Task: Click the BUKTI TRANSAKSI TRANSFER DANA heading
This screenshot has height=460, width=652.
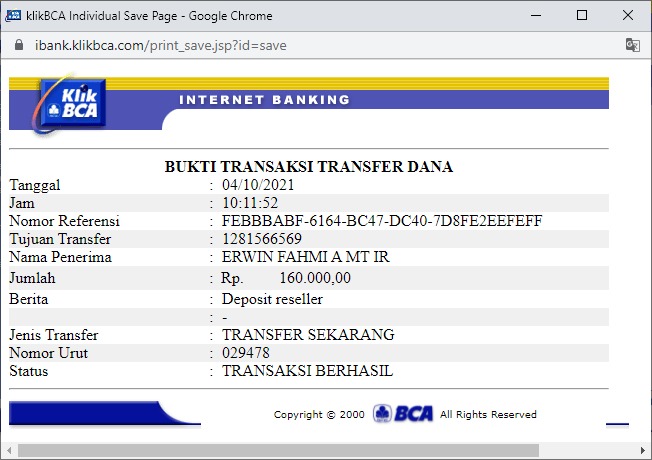Action: pyautogui.click(x=309, y=166)
